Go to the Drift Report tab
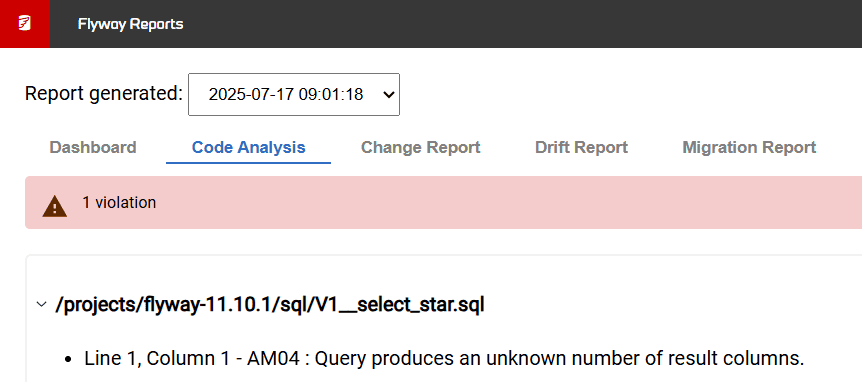Viewport: 862px width, 382px height. pyautogui.click(x=581, y=147)
